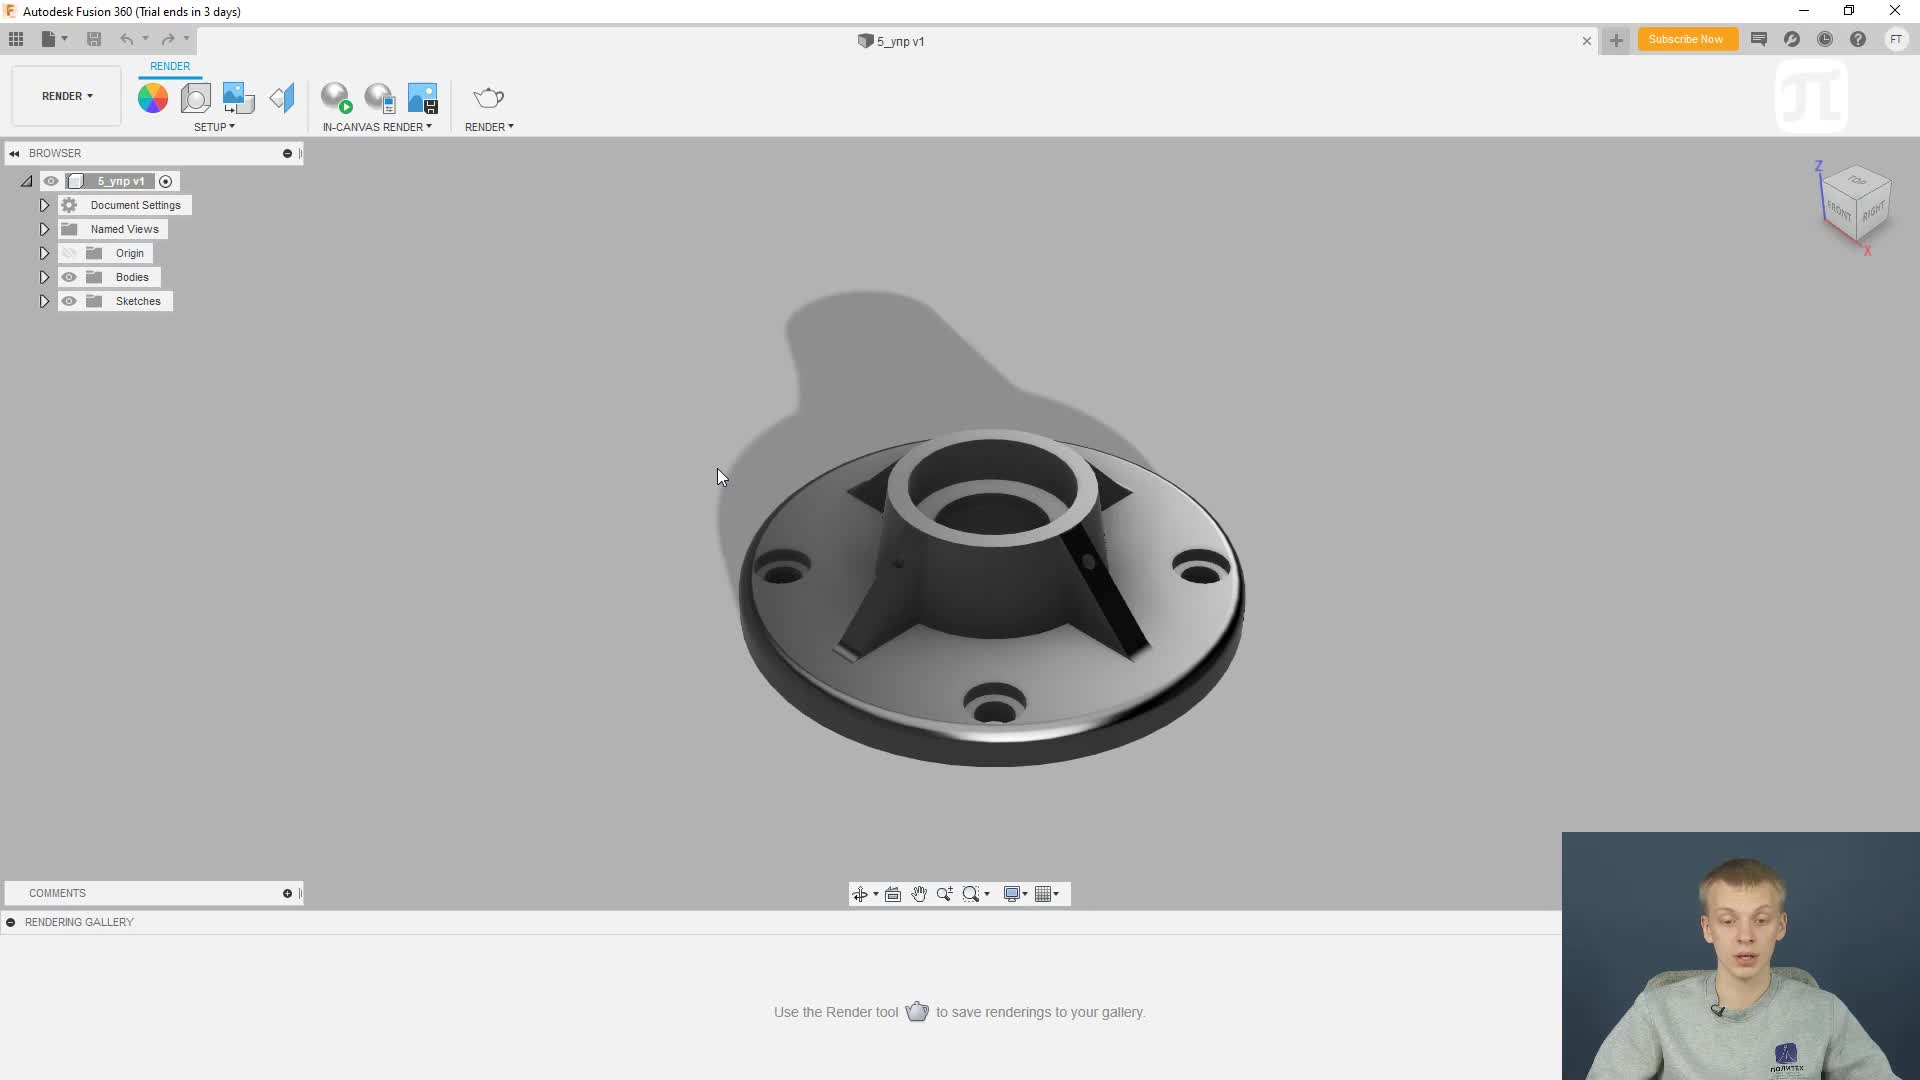Screen dimensions: 1920x1080
Task: Click the Save floppy icon
Action: (94, 39)
